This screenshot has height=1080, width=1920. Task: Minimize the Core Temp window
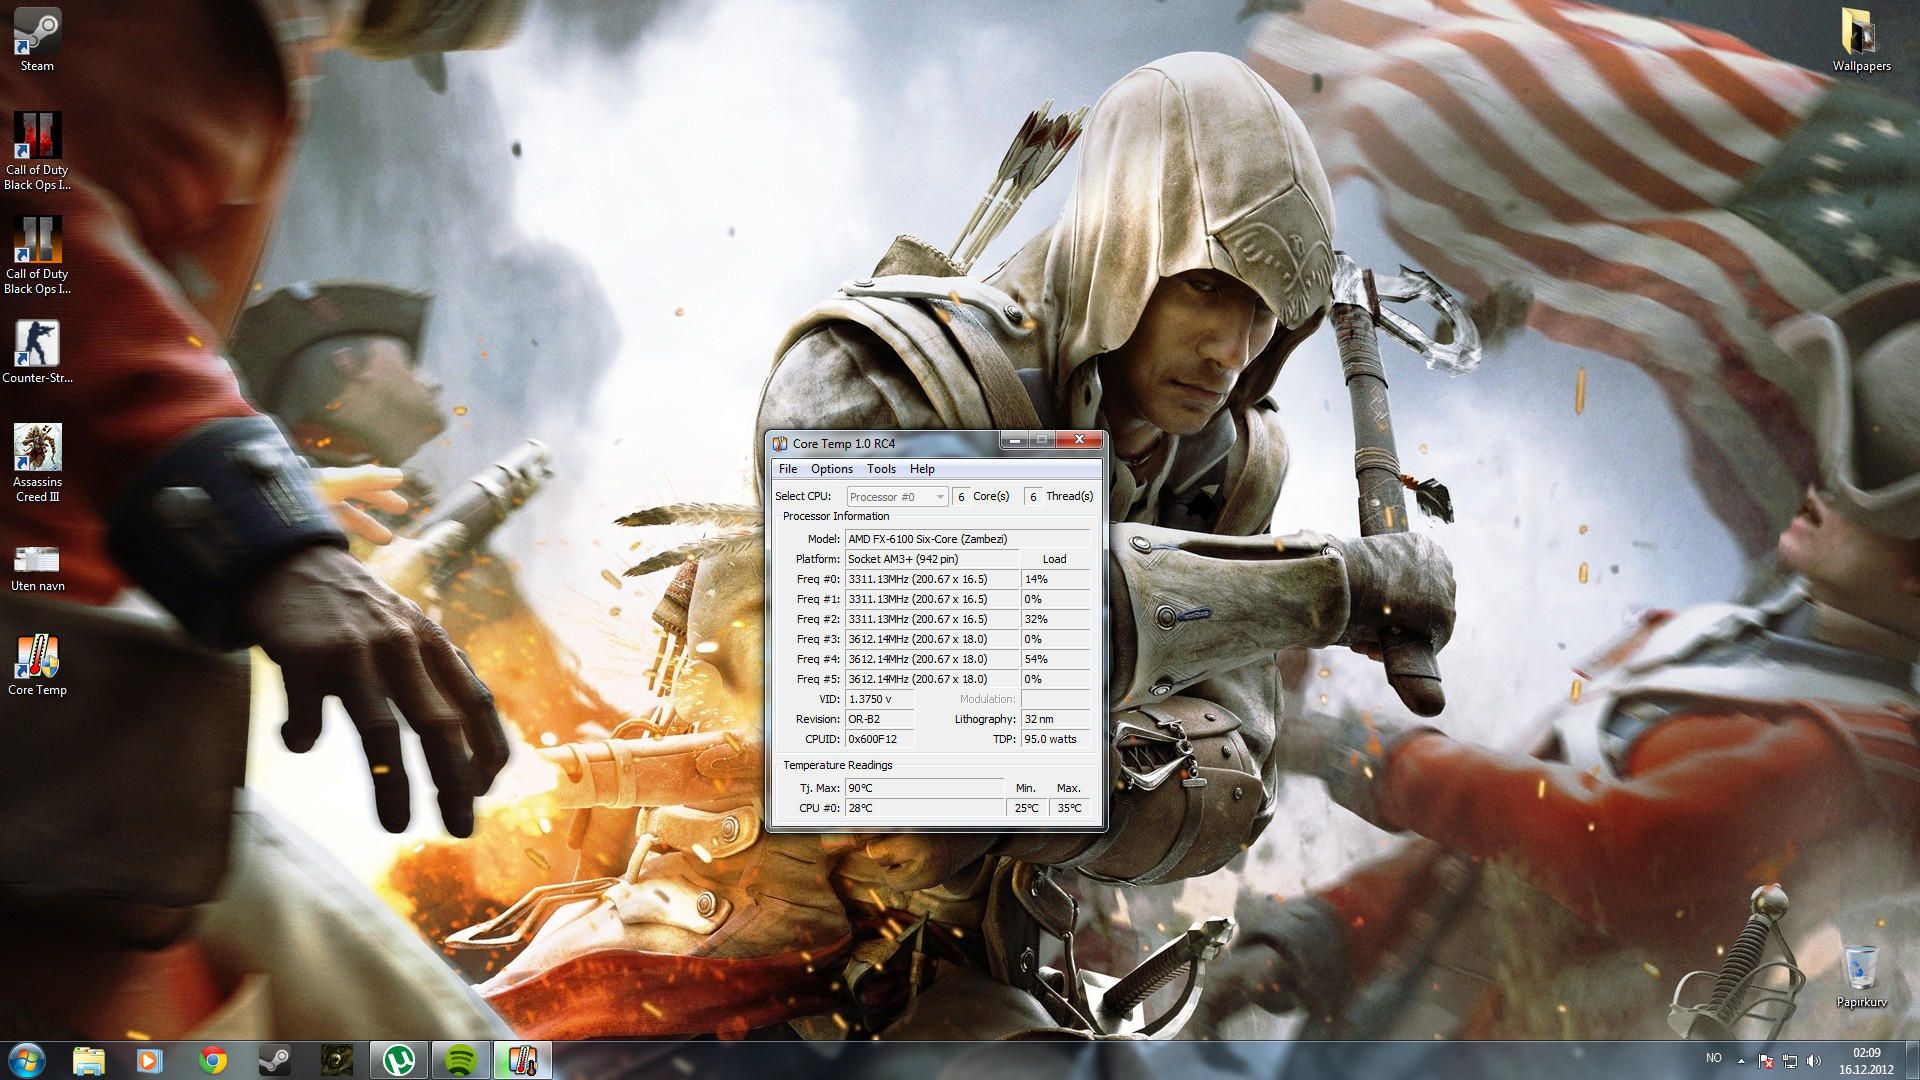click(1014, 440)
